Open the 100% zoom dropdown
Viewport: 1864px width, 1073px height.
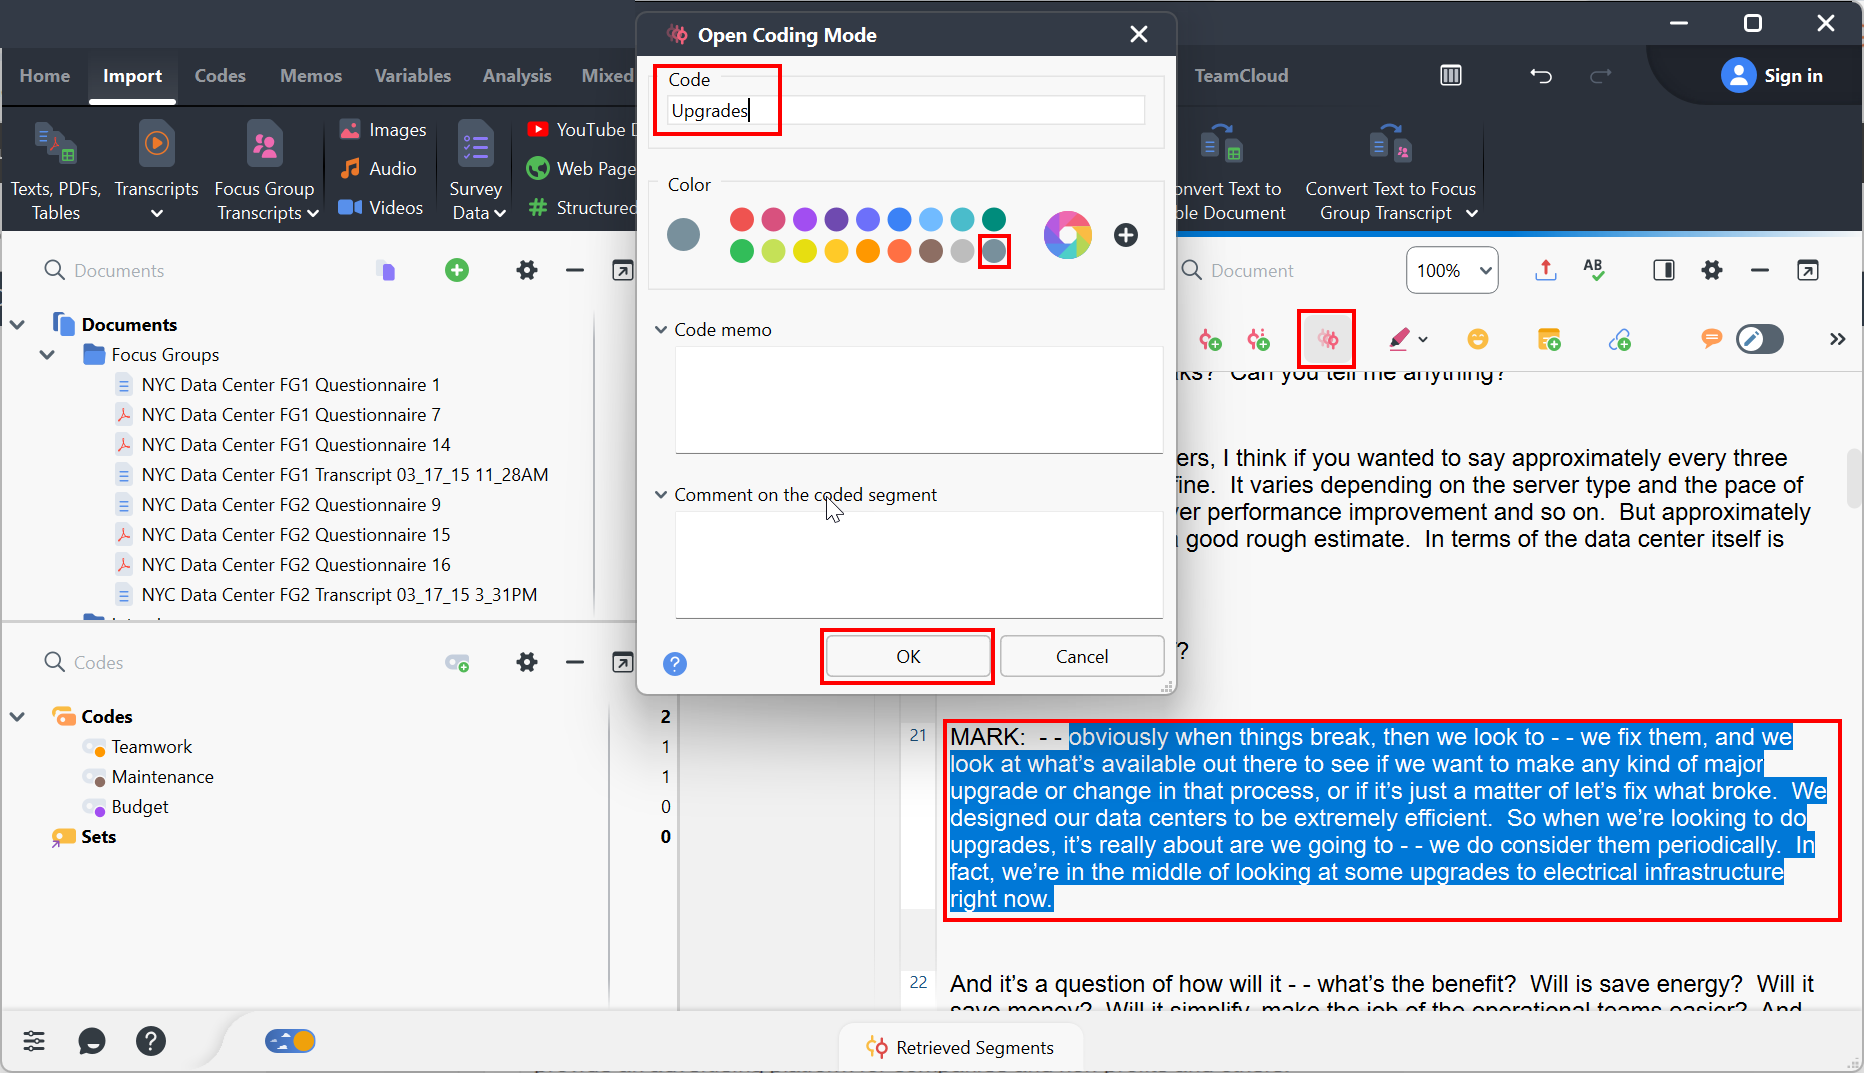pyautogui.click(x=1452, y=270)
